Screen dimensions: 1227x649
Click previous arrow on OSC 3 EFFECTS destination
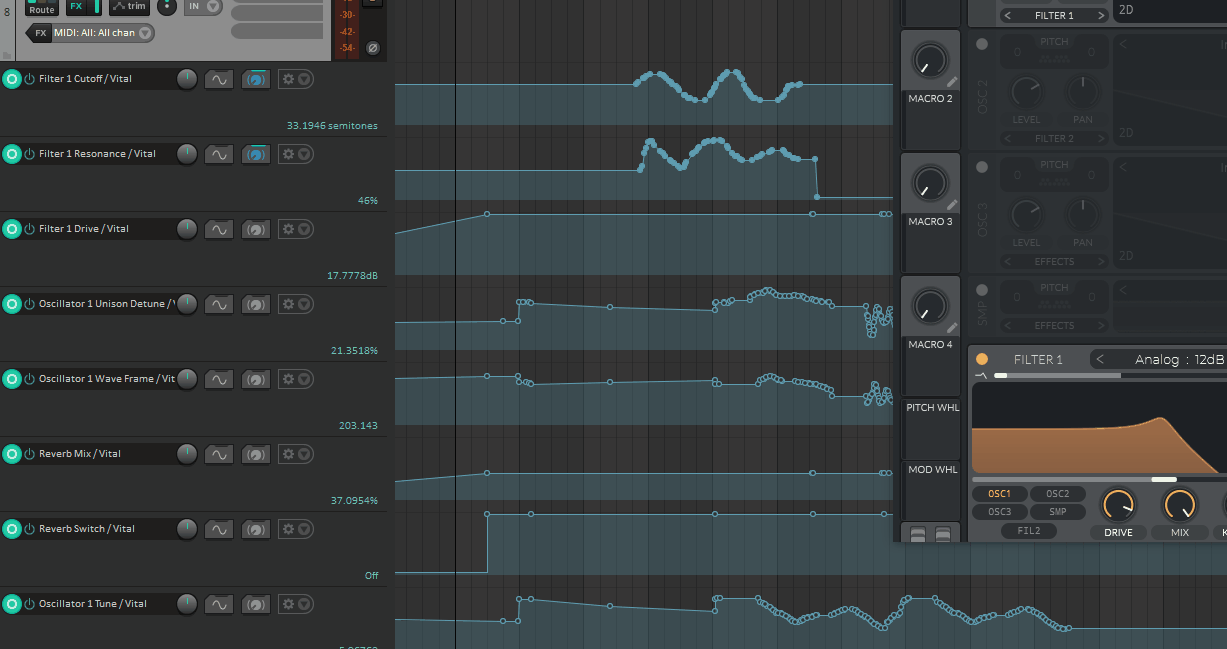pyautogui.click(x=1008, y=261)
